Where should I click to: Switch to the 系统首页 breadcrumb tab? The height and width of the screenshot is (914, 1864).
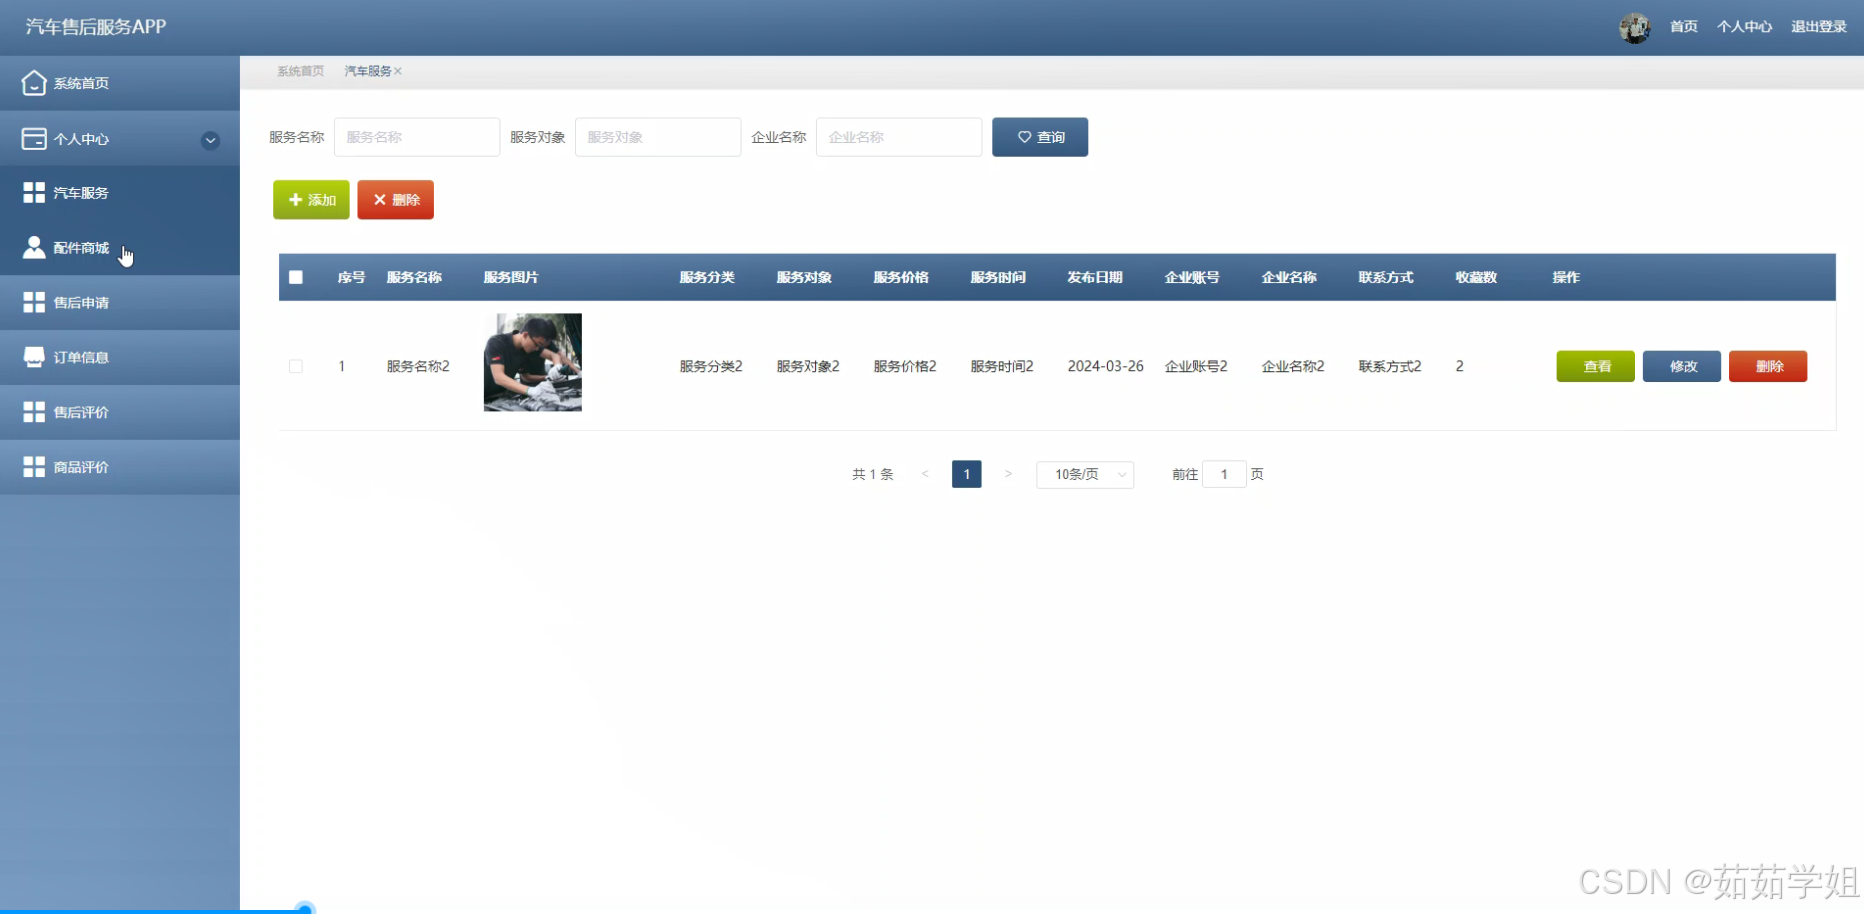coord(300,71)
